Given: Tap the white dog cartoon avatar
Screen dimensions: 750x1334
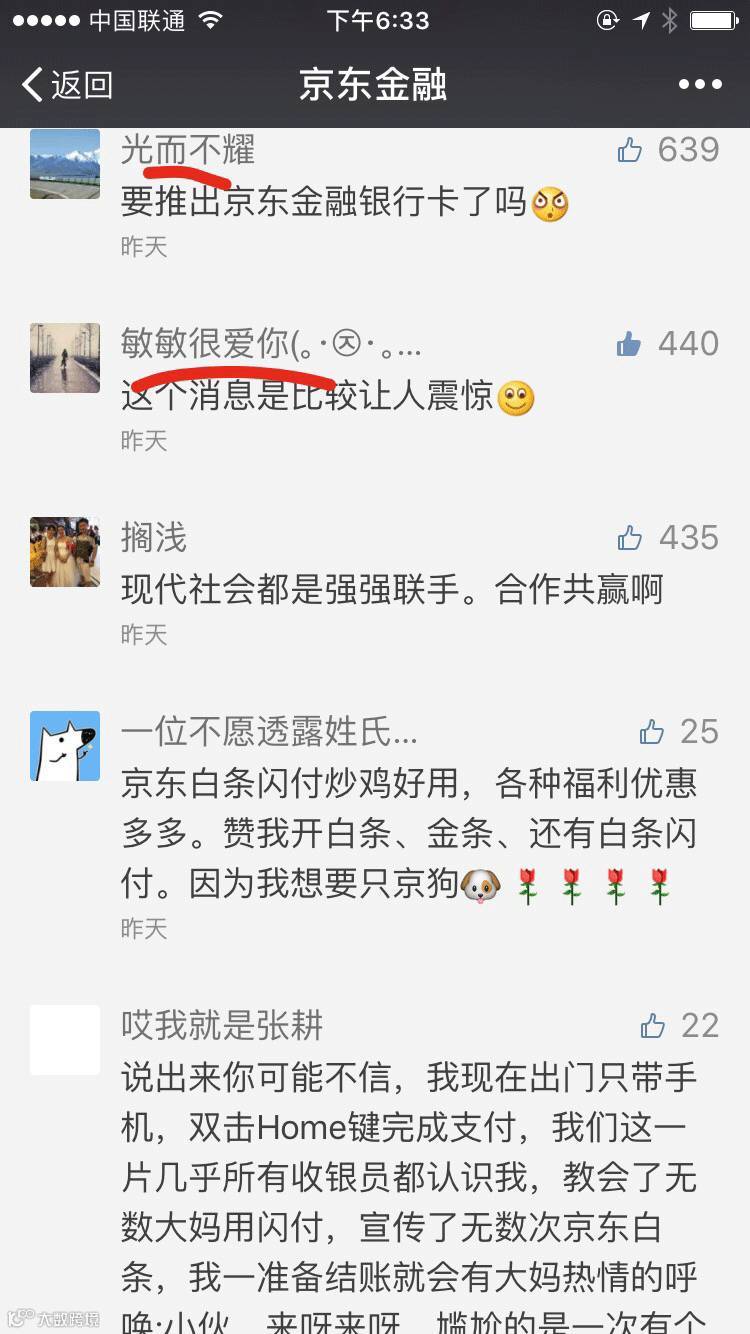Looking at the screenshot, I should [x=65, y=746].
